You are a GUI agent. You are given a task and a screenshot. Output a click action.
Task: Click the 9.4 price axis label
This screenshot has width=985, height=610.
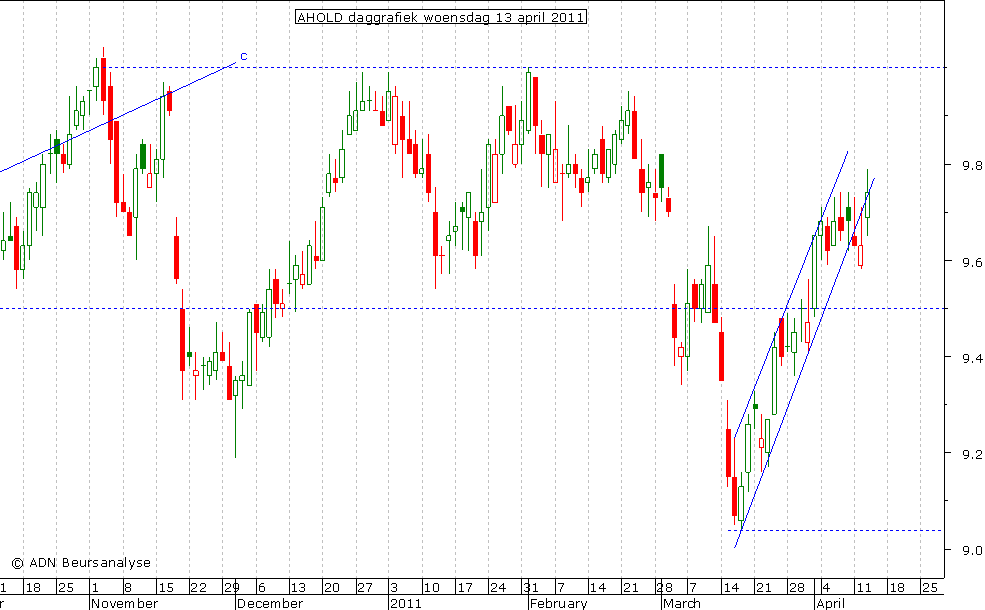tap(955, 358)
